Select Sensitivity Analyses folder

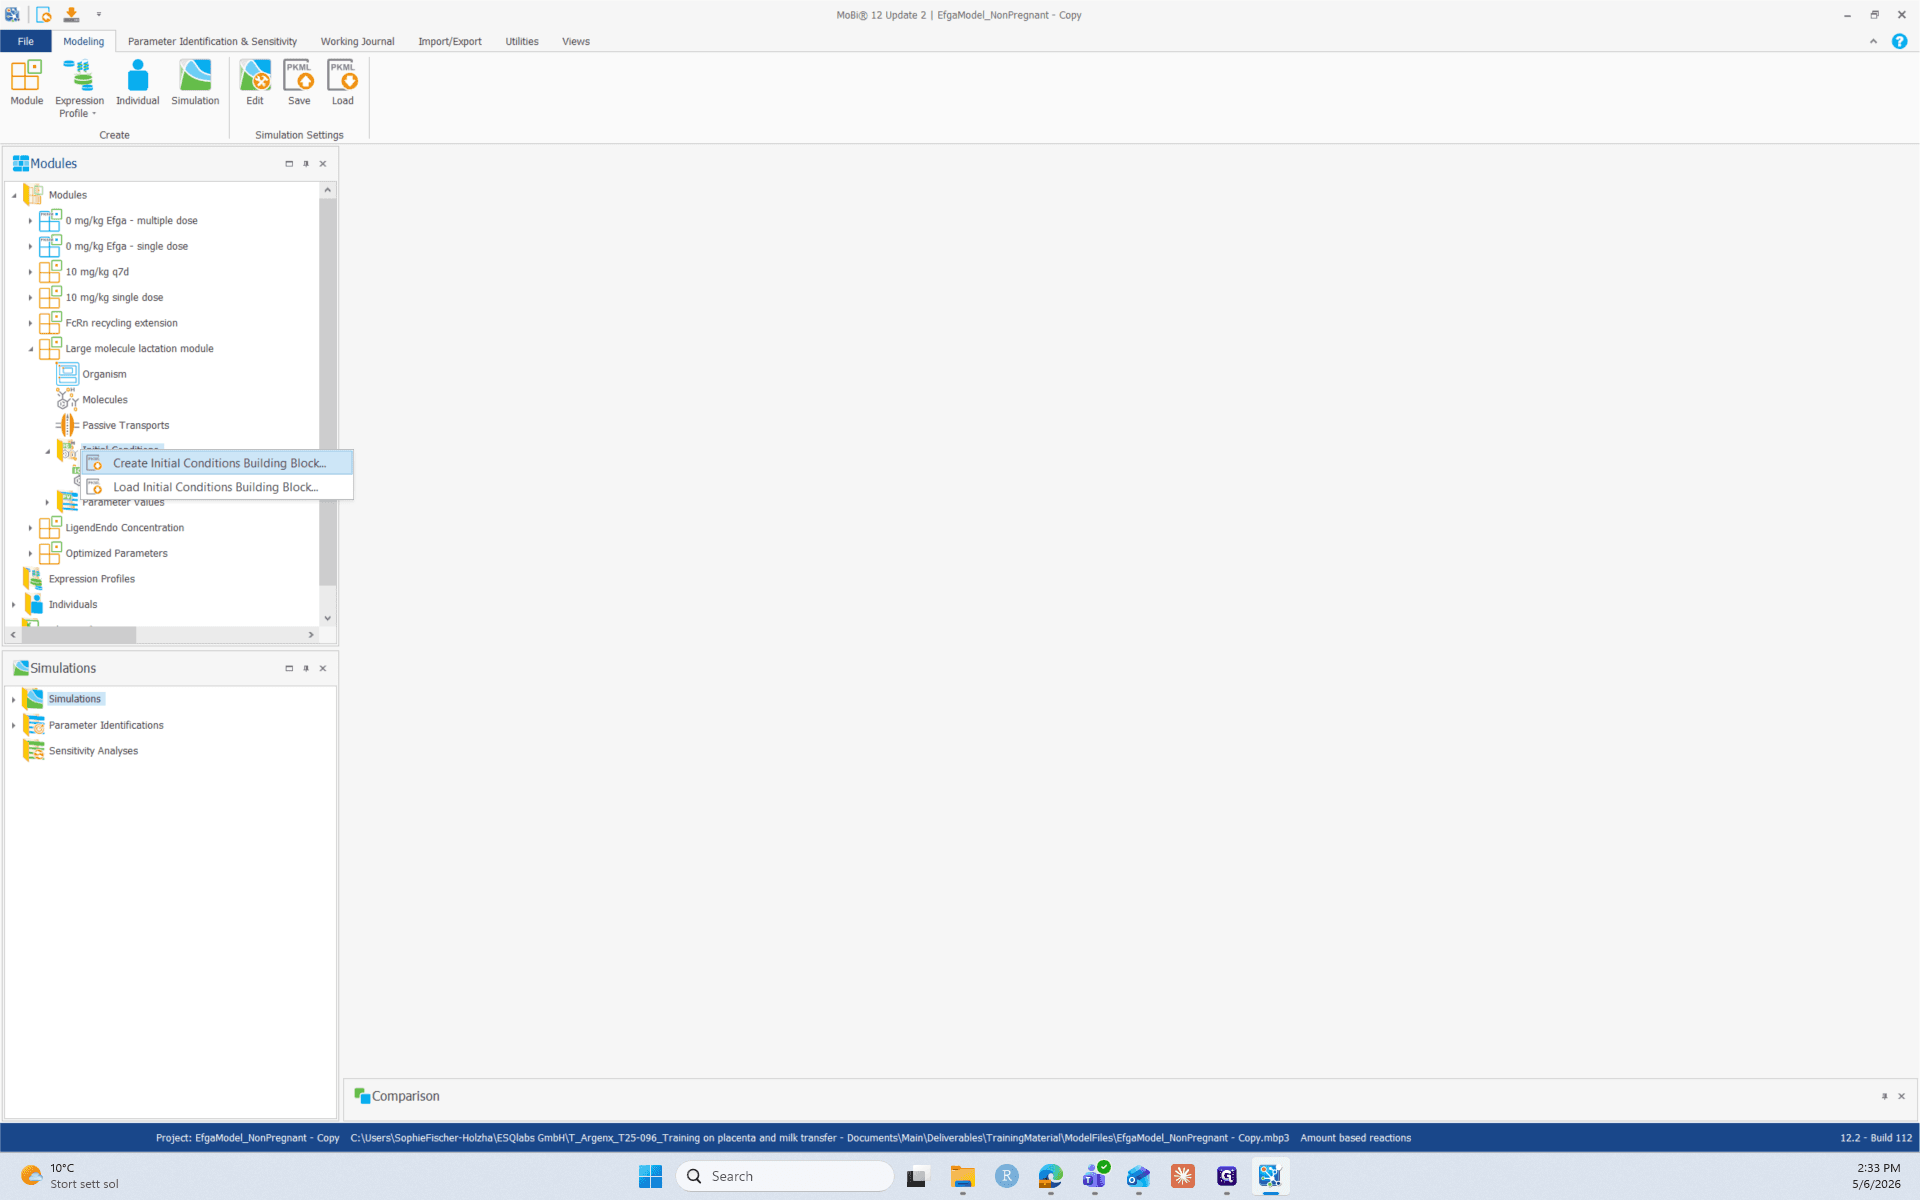pos(93,751)
